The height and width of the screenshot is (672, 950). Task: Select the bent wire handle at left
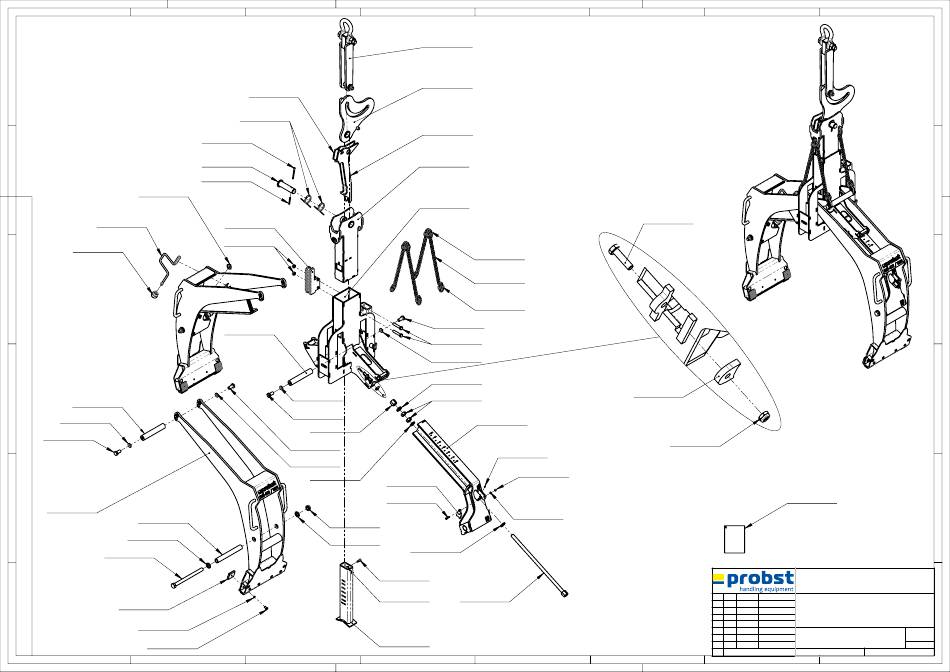[x=164, y=266]
